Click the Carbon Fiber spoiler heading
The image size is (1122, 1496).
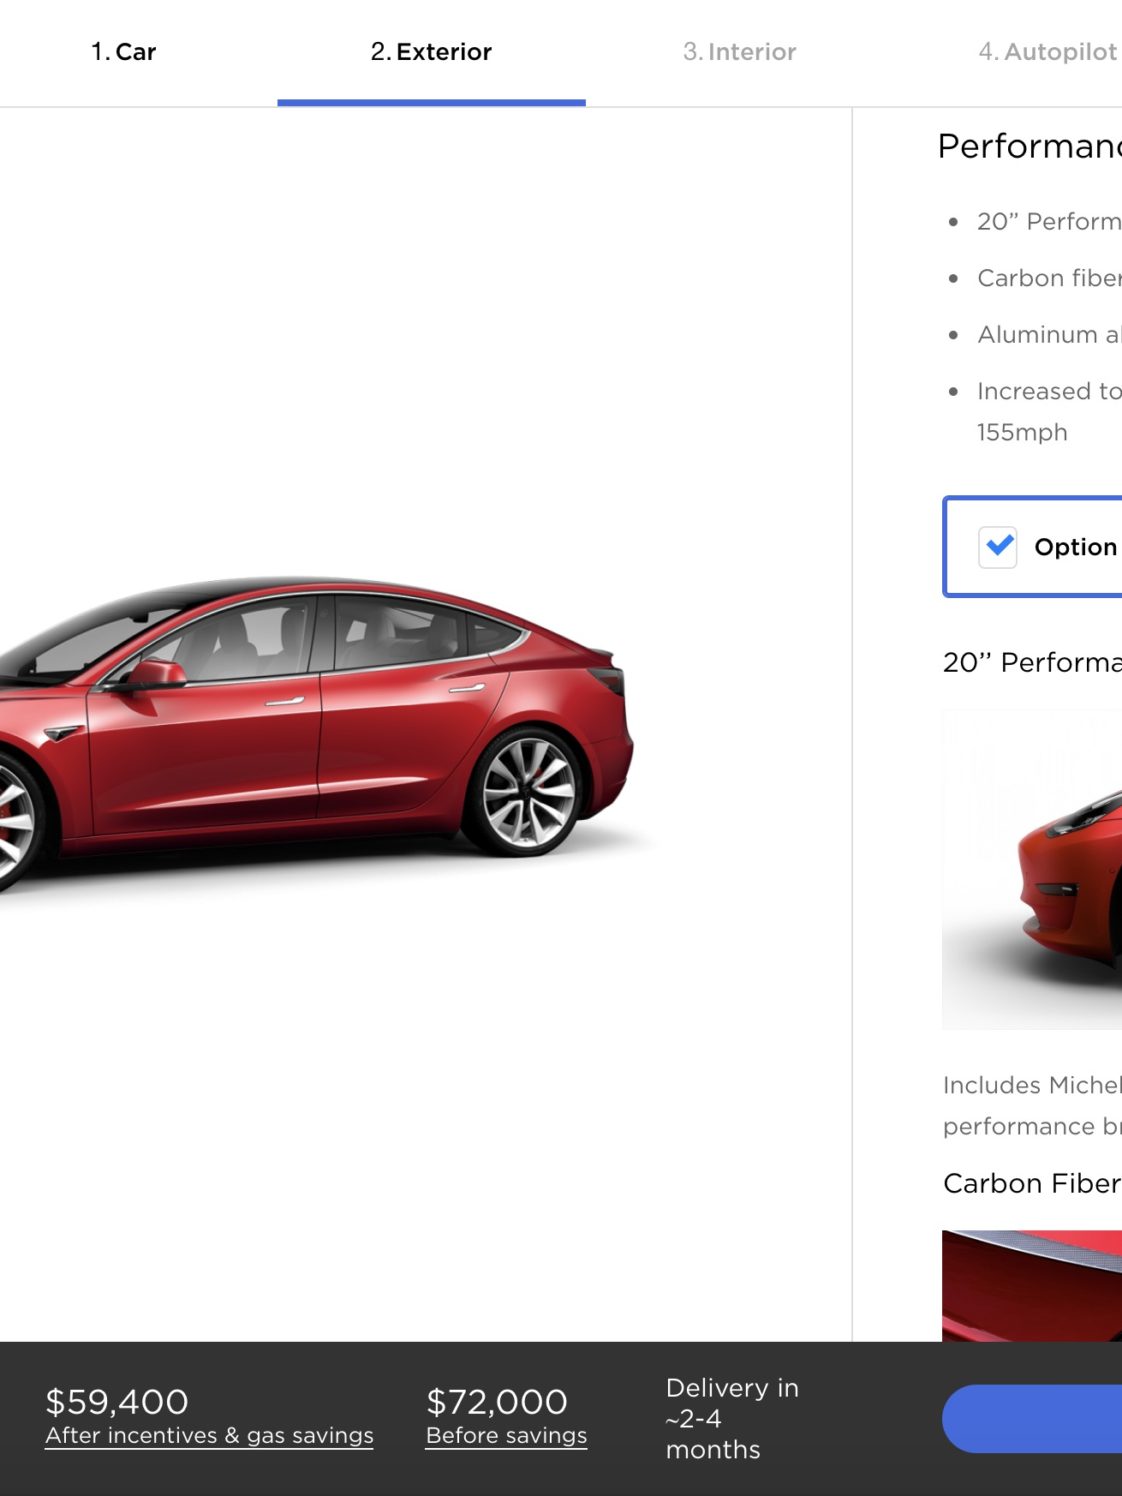point(1032,1183)
